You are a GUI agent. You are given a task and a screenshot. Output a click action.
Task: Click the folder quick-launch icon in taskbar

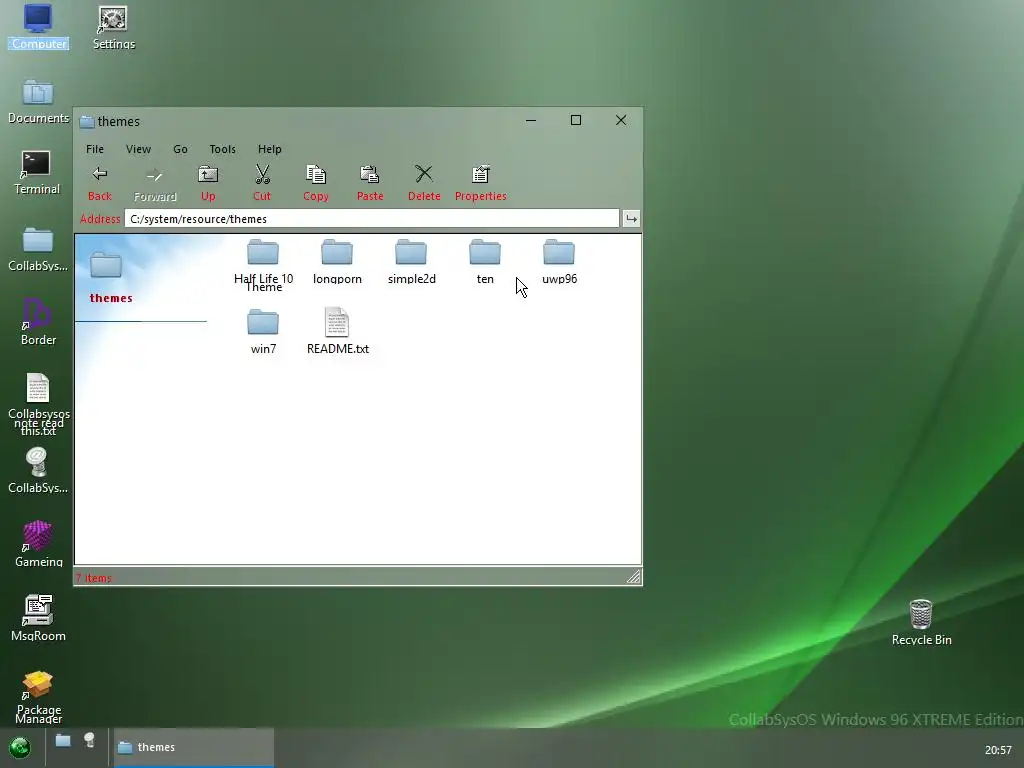click(x=63, y=740)
